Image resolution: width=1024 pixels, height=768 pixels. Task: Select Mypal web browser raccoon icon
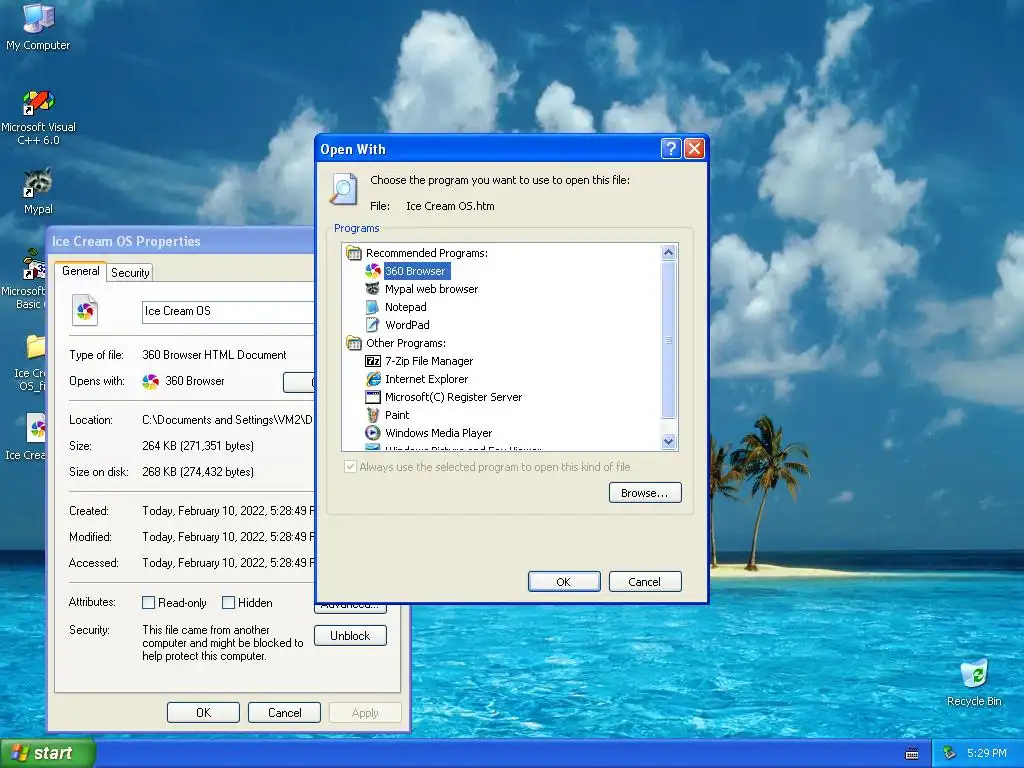click(373, 289)
